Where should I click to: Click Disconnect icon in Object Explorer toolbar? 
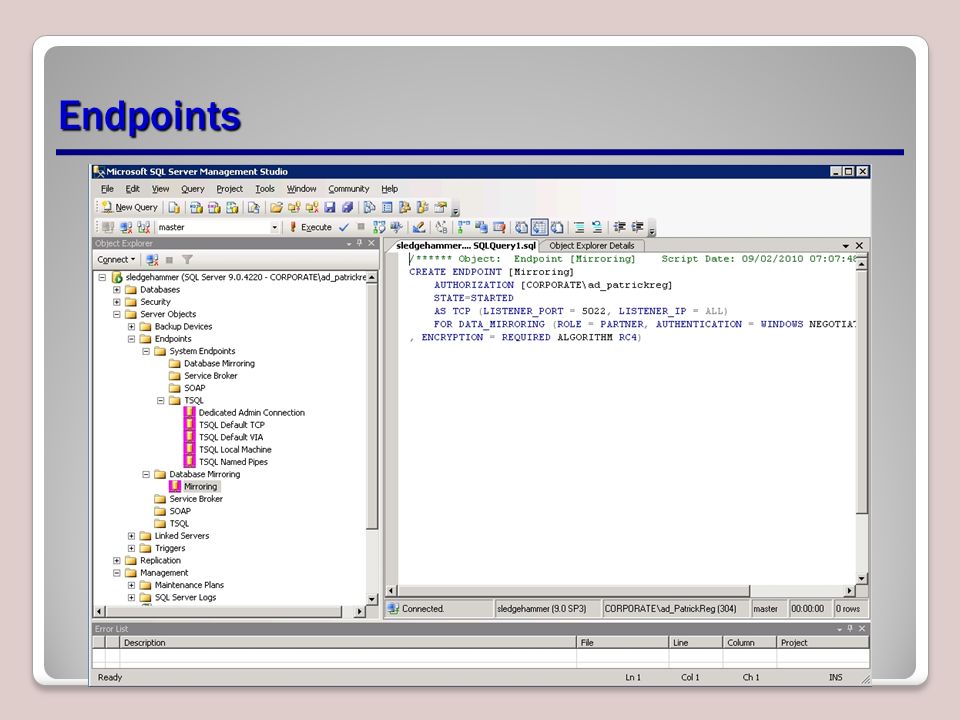click(152, 260)
